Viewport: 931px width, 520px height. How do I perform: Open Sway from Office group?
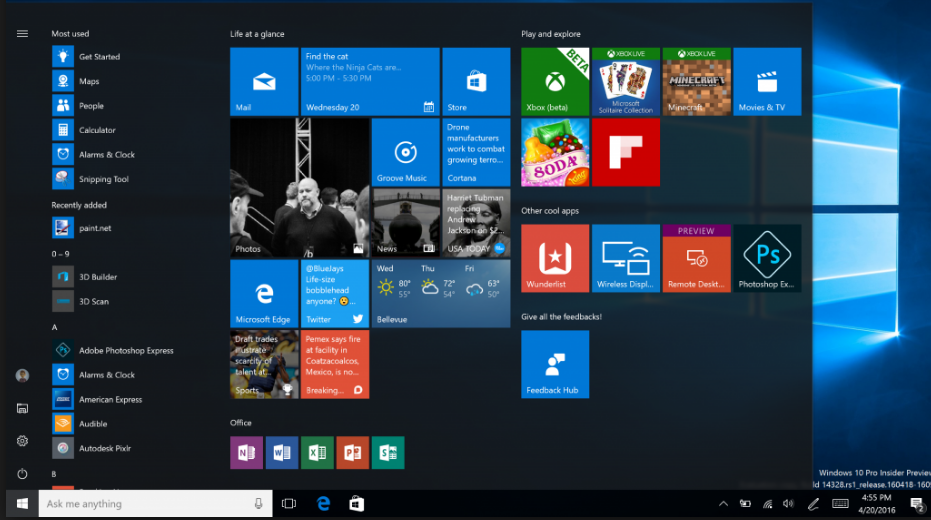coord(388,452)
